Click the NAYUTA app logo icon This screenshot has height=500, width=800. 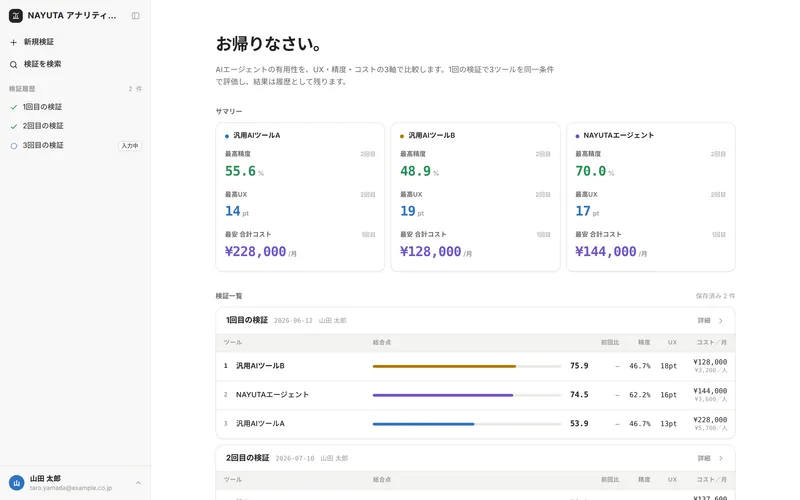coord(16,16)
